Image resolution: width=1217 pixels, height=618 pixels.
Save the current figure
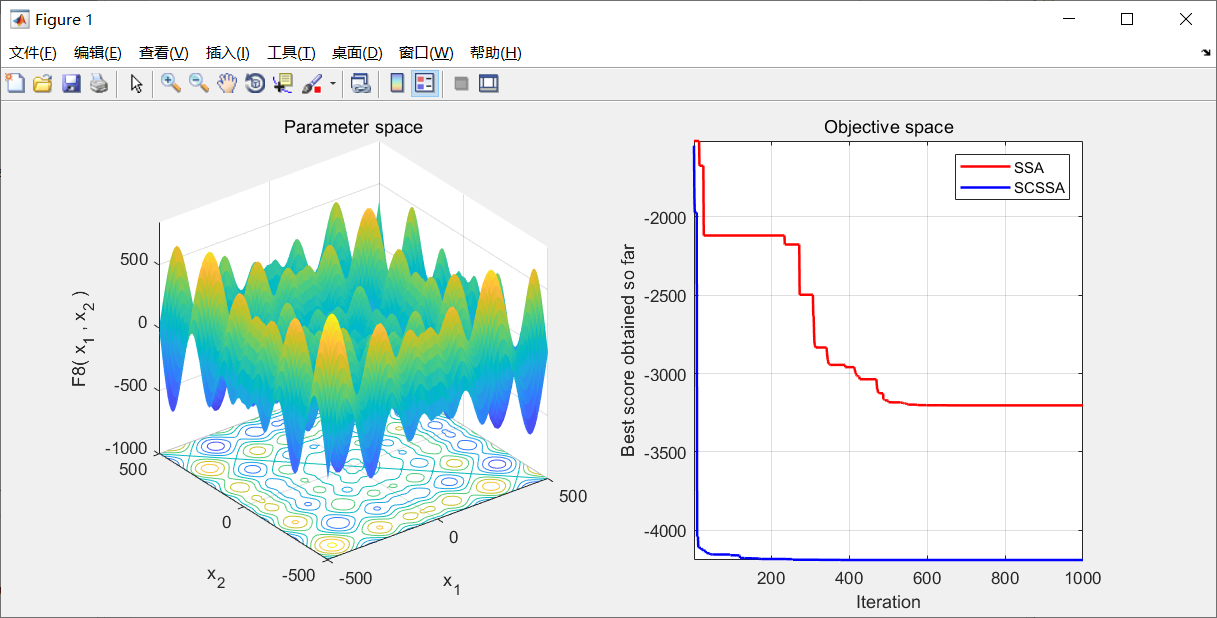(70, 84)
